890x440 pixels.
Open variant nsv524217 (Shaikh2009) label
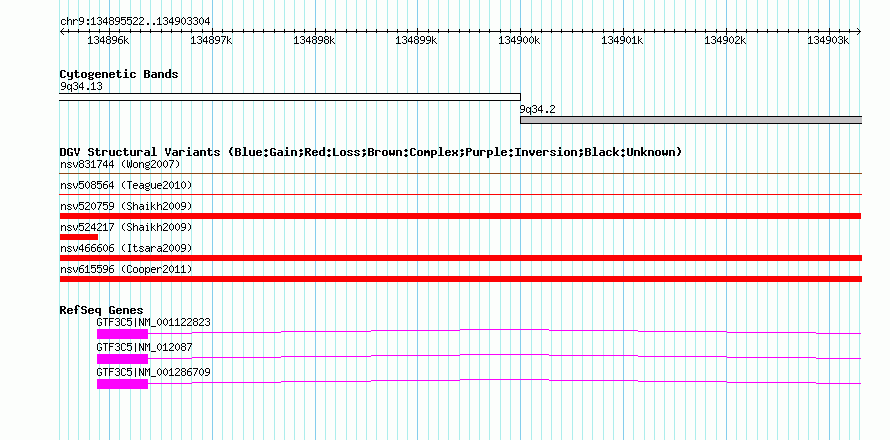(x=126, y=227)
